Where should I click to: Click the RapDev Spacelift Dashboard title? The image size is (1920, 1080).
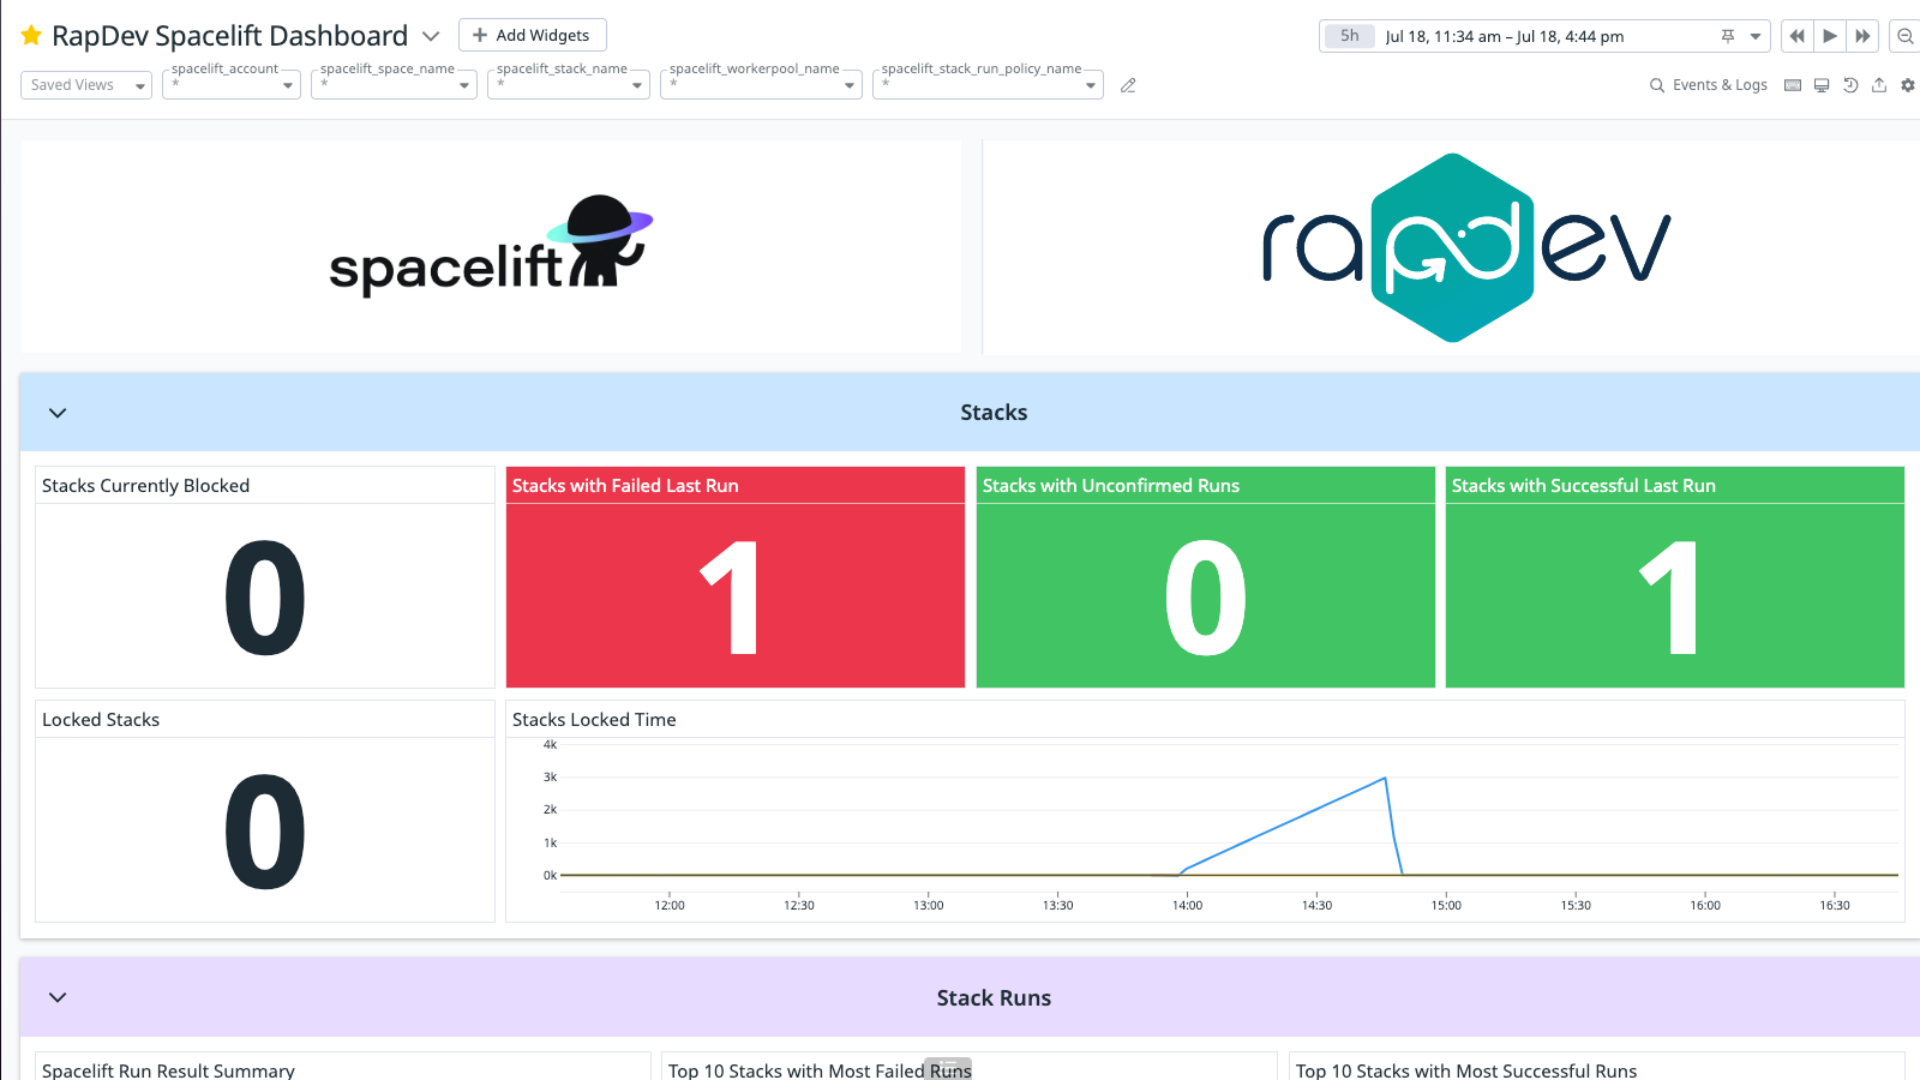(x=230, y=36)
